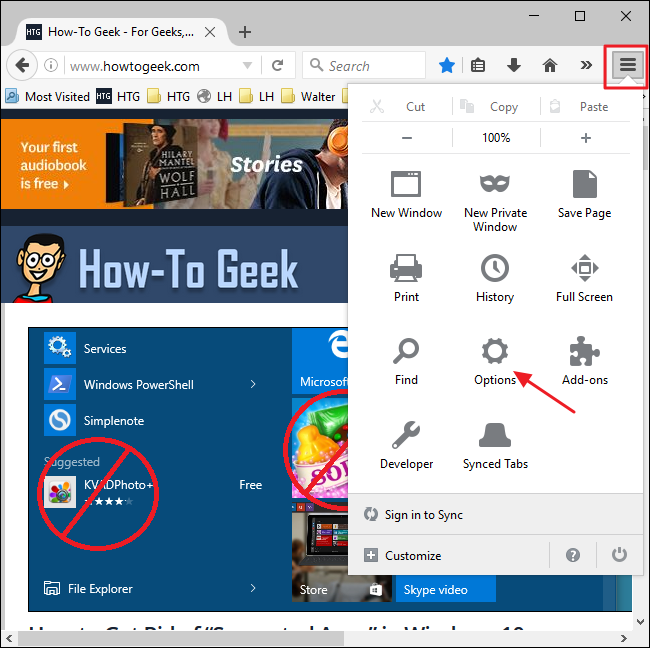Open a New Window
Viewport: 650px width, 648px height.
(x=406, y=194)
